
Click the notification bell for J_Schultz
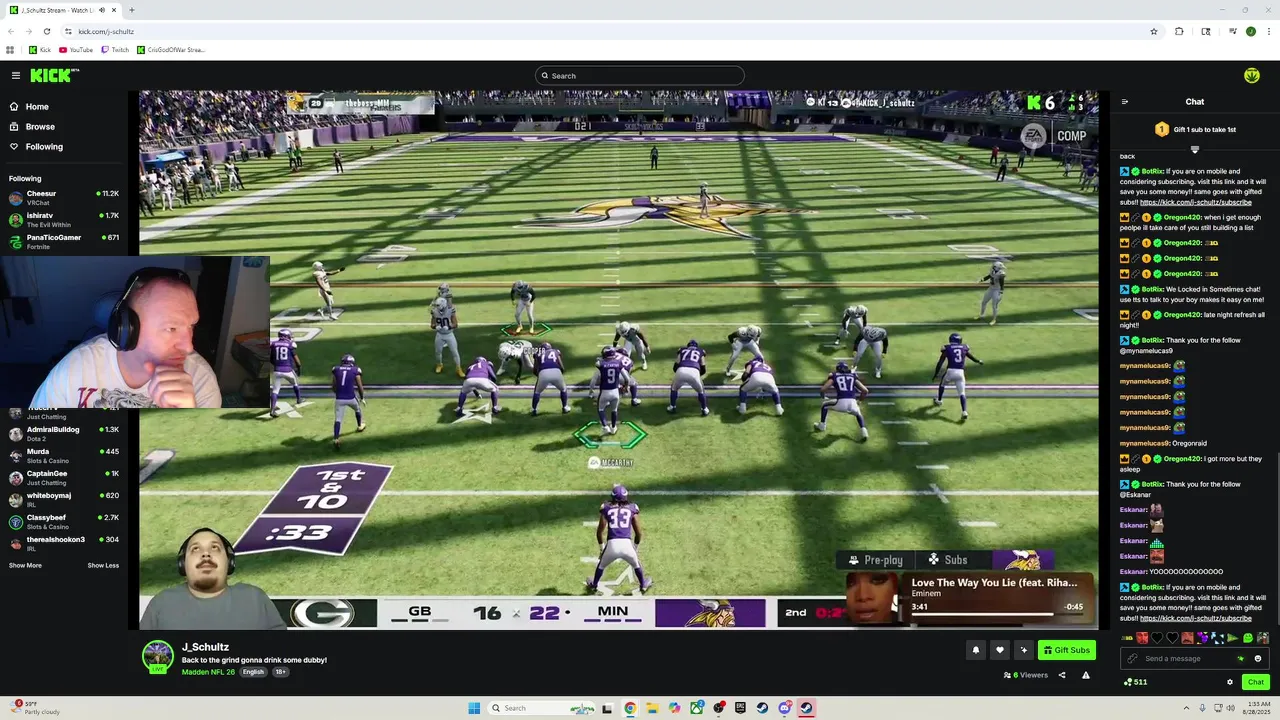tap(976, 650)
